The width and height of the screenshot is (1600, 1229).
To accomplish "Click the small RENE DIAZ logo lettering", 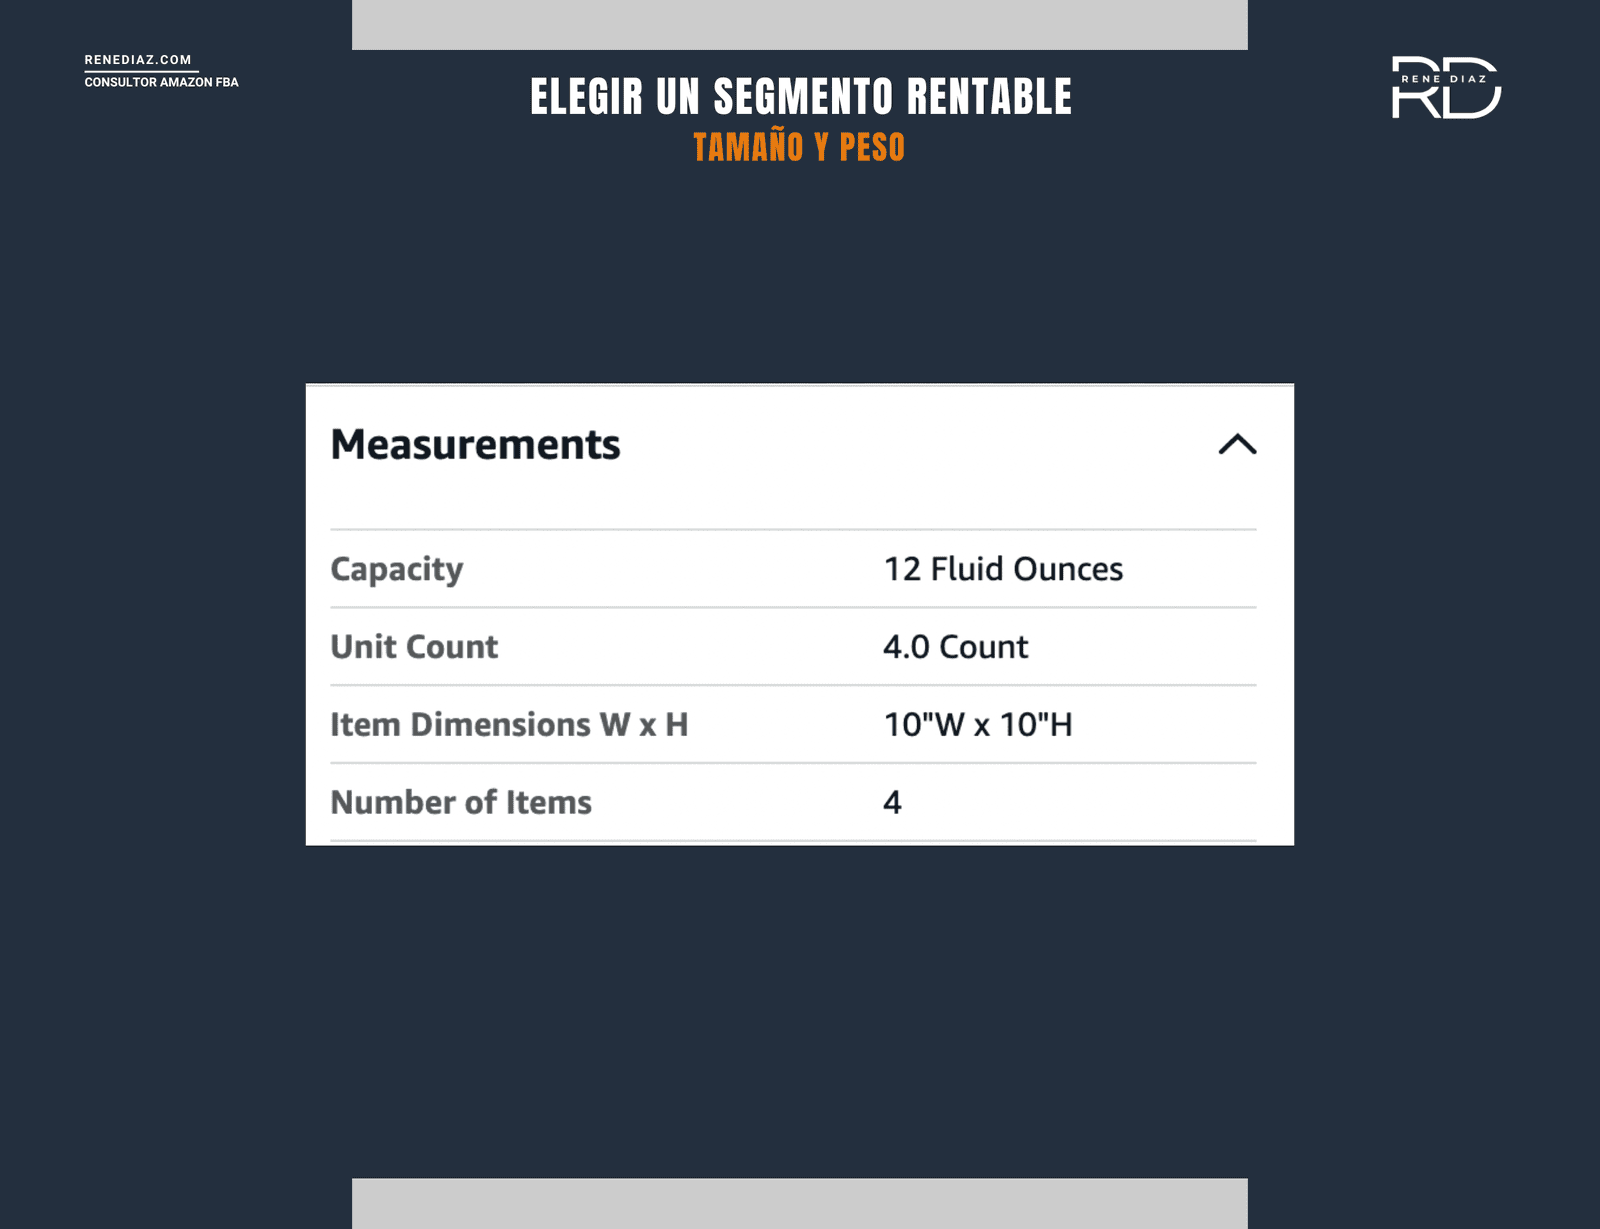I will 1443,79.
